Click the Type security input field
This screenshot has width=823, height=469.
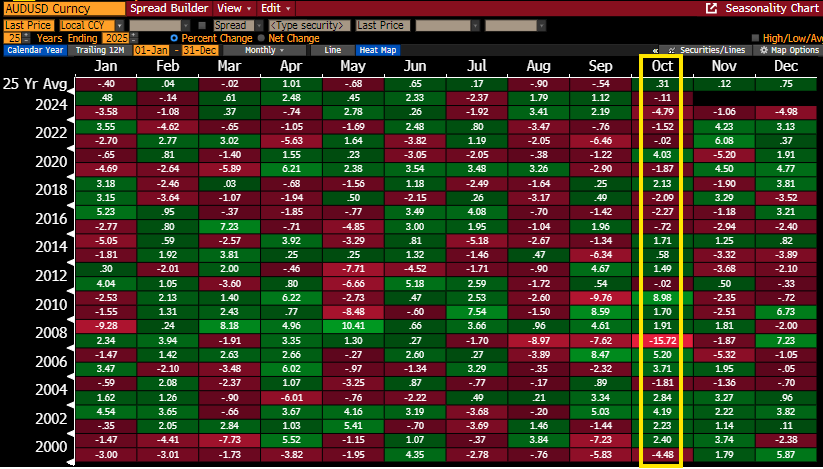click(x=309, y=24)
